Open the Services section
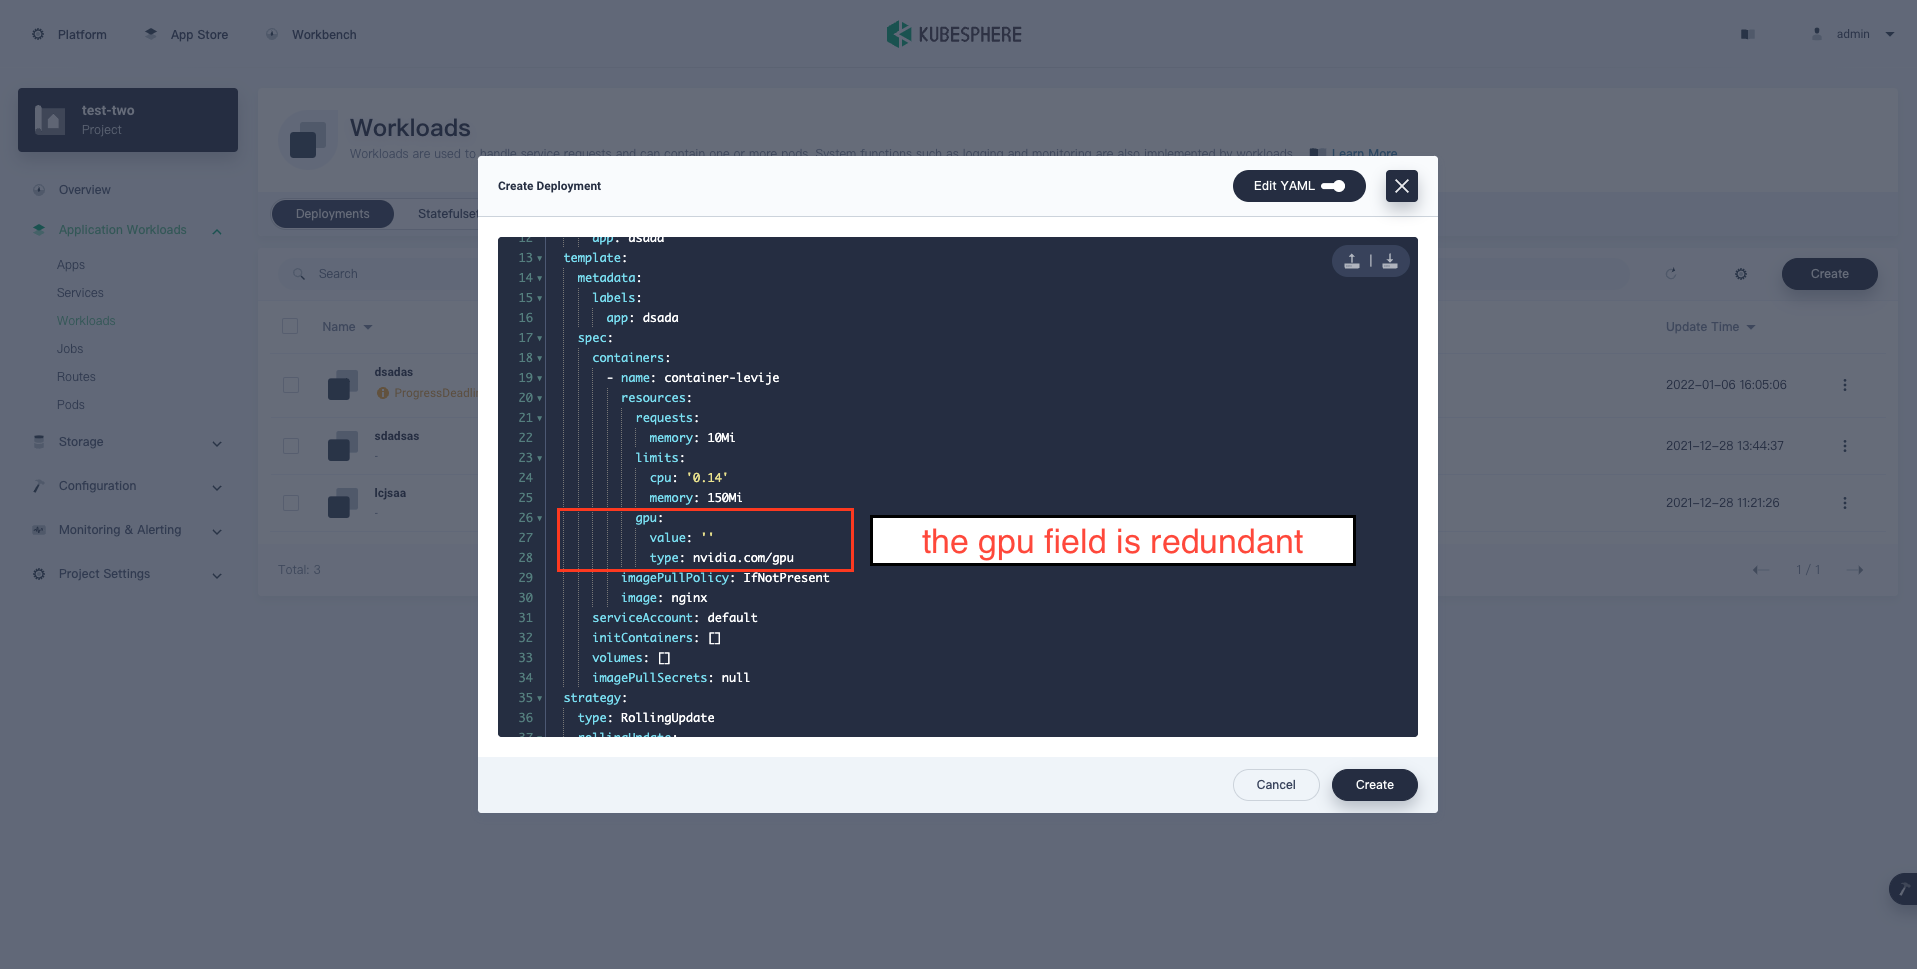 (80, 292)
